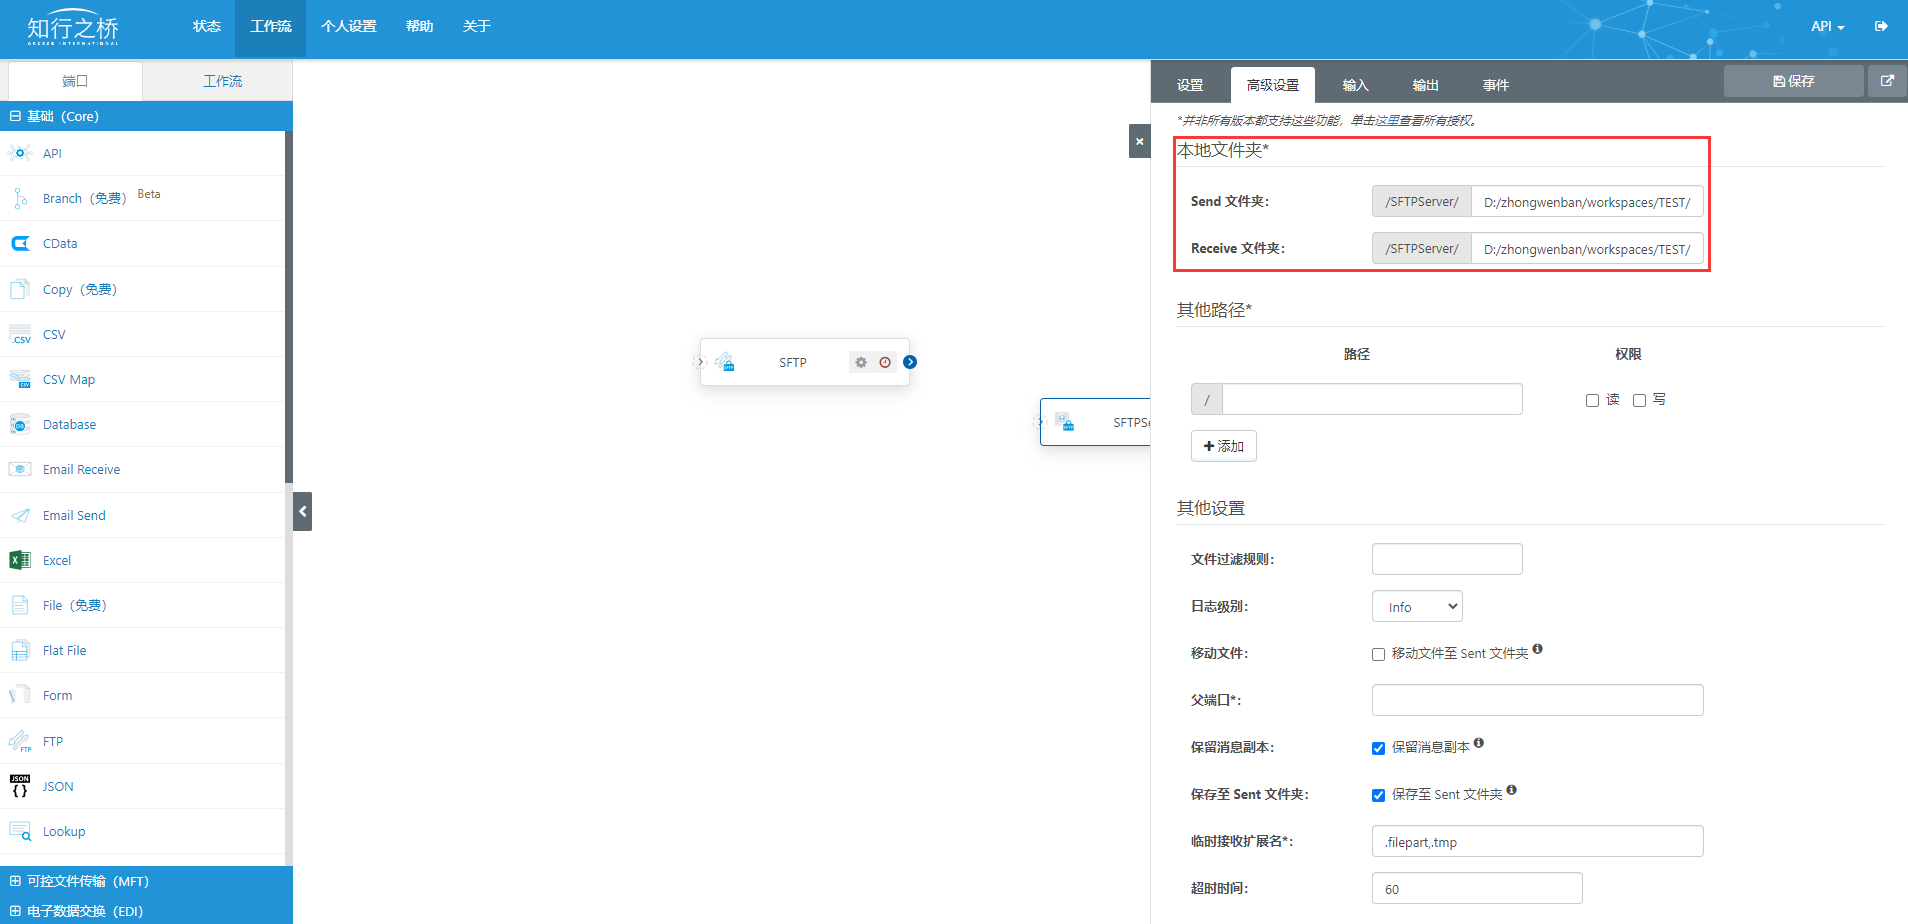Click the red clock icon on SFTP node
This screenshot has width=1908, height=924.
coord(885,362)
